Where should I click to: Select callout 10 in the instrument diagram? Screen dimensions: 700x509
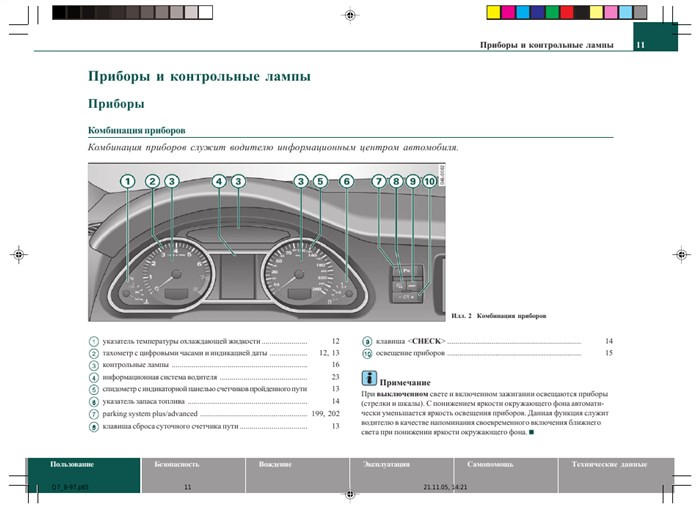click(429, 182)
